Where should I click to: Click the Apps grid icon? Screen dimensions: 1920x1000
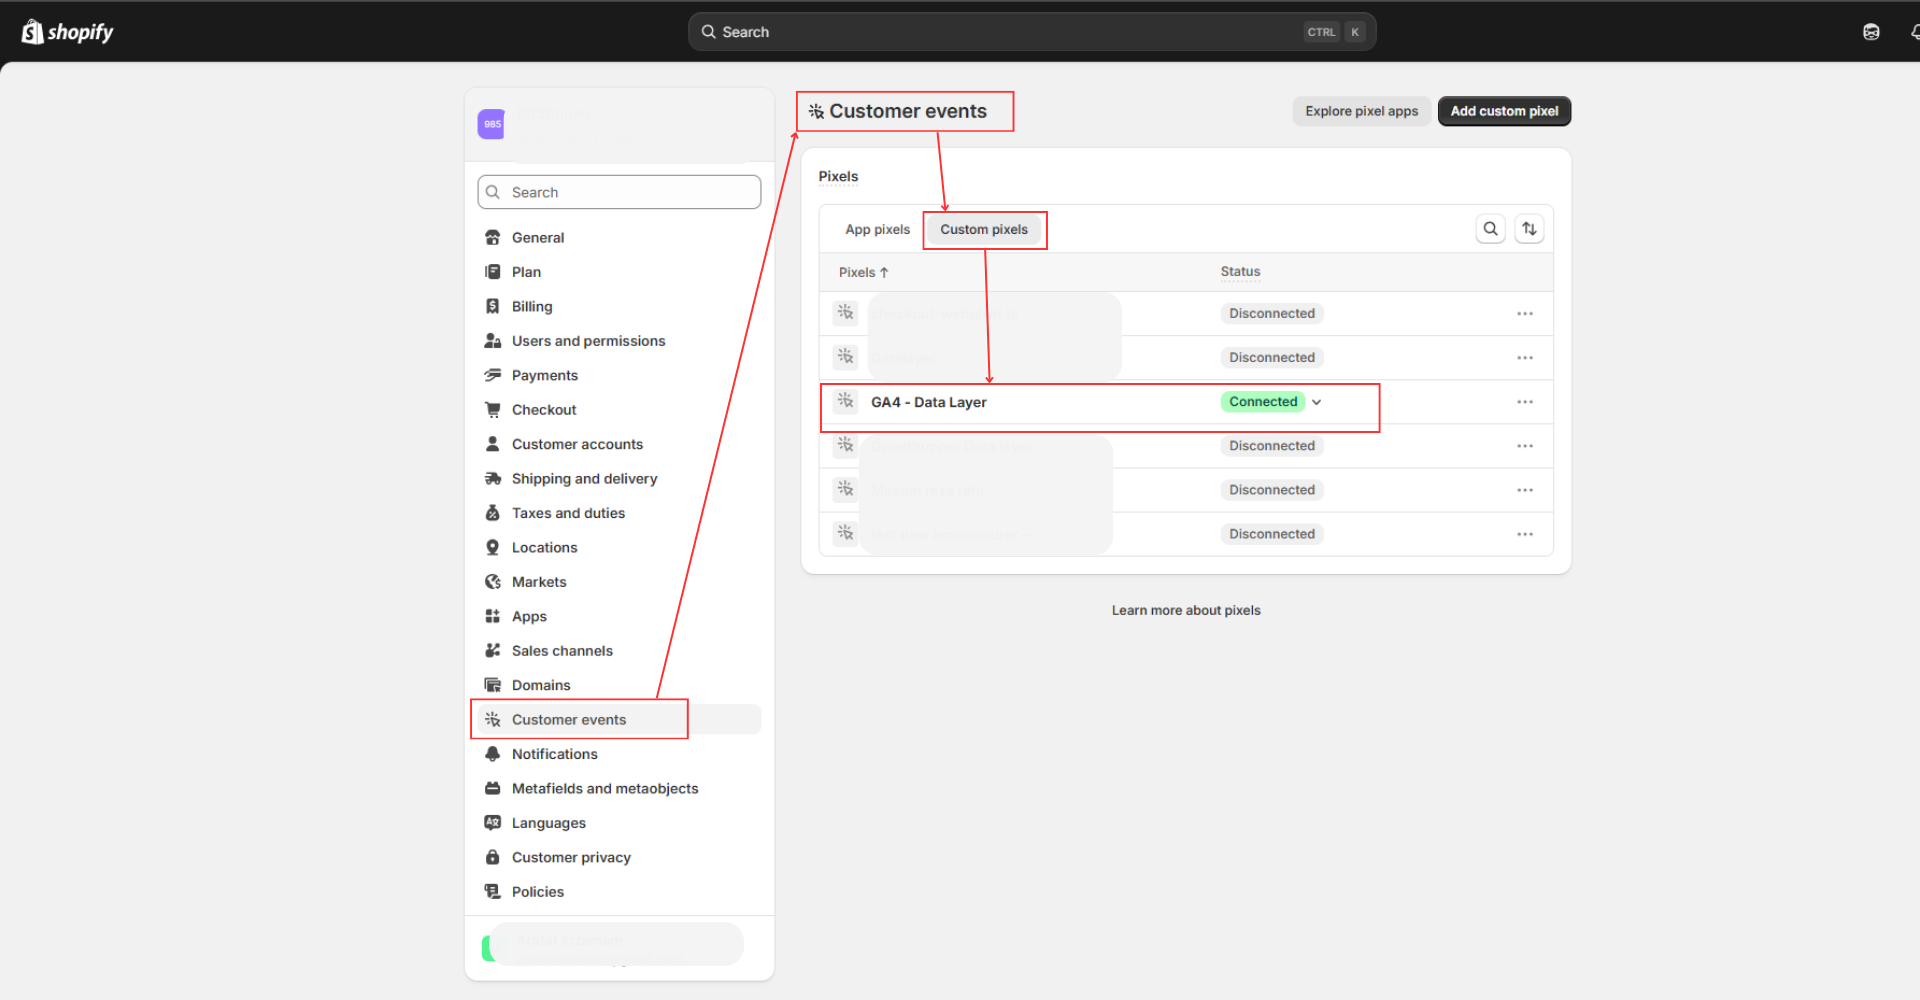pyautogui.click(x=493, y=617)
